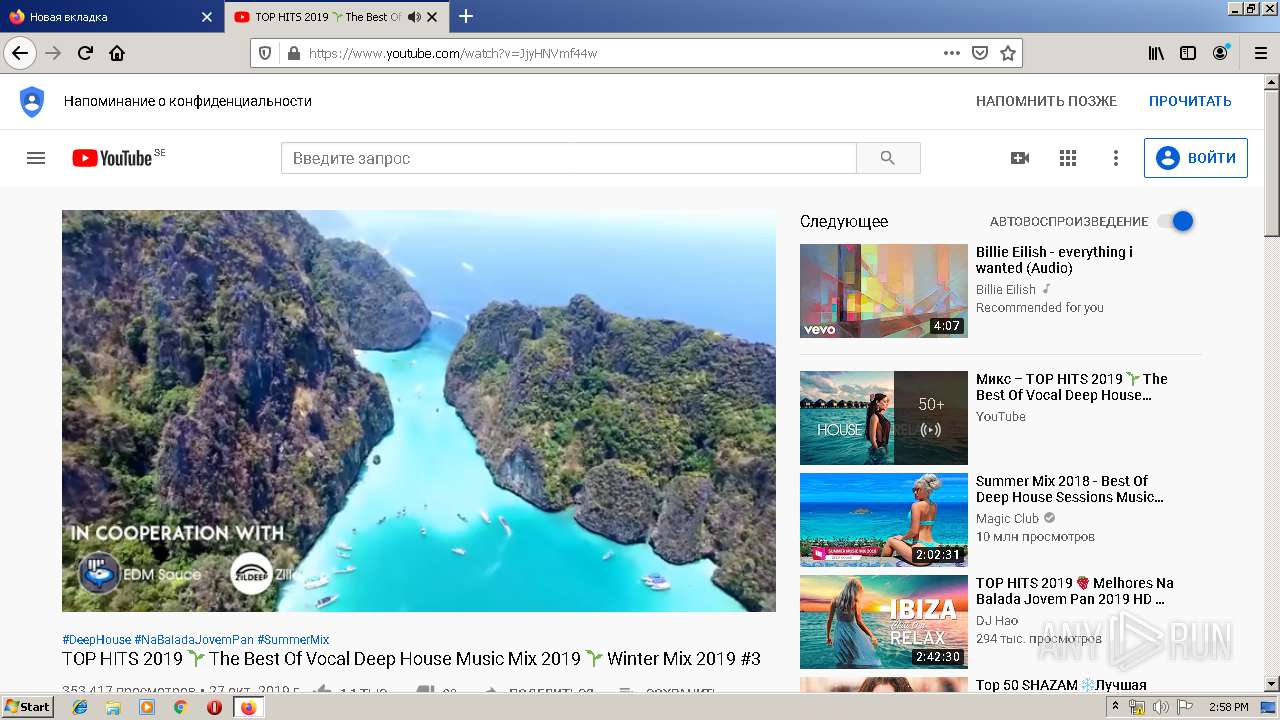Click the ВОЙТИ sign-in button
This screenshot has width=1280, height=720.
[1196, 158]
